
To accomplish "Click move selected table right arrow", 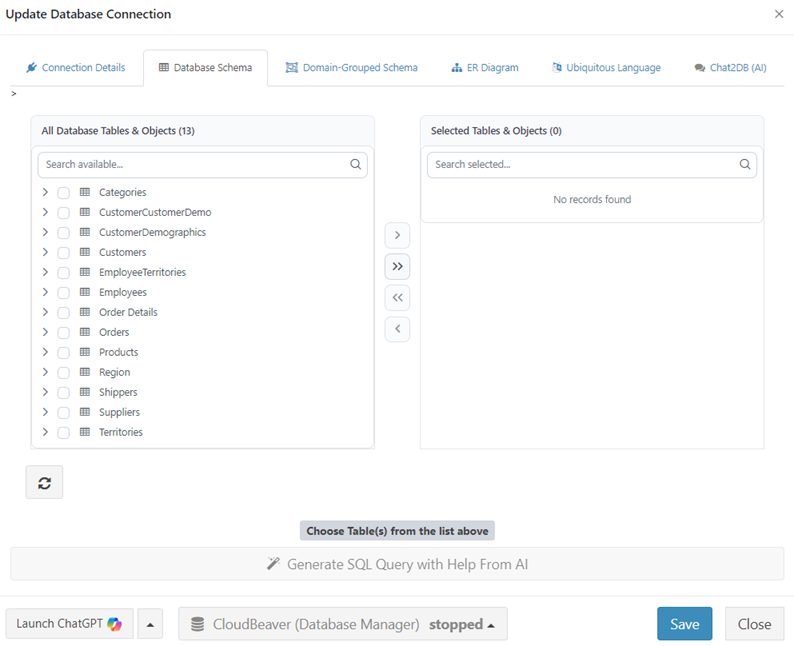I will click(397, 235).
